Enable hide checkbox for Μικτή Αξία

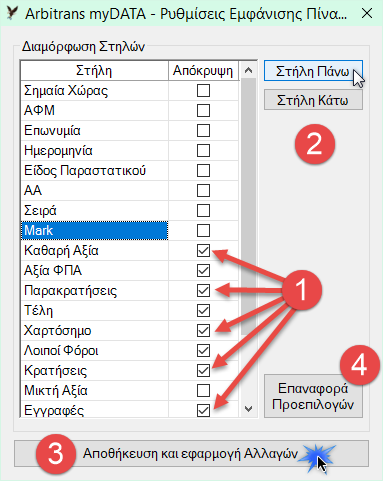coord(203,391)
